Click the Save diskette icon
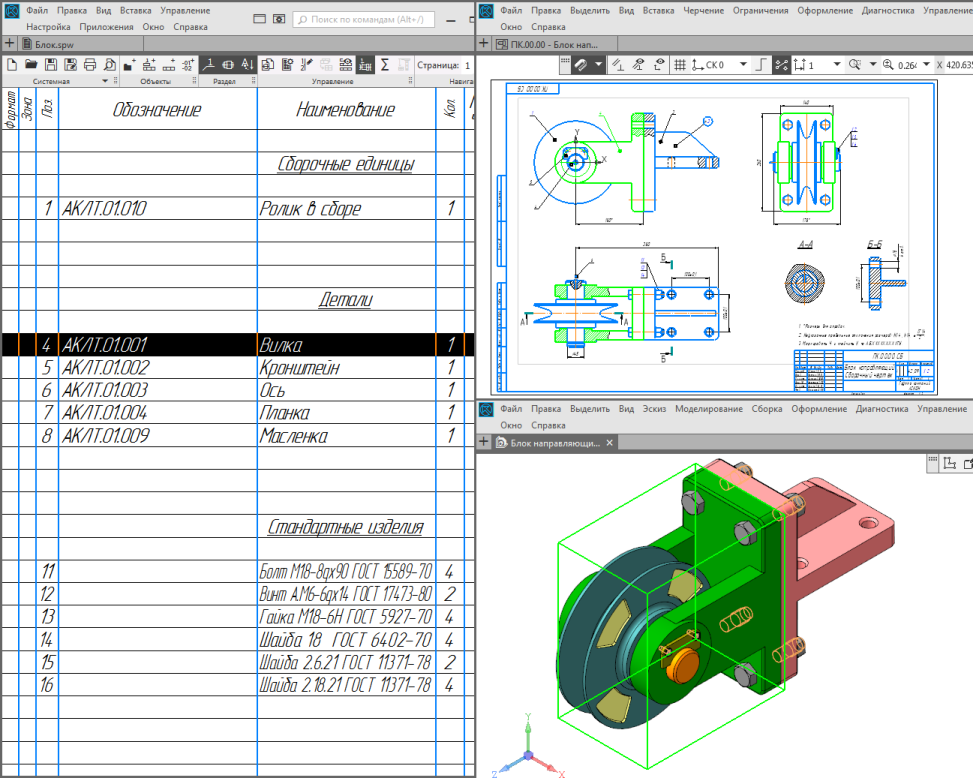This screenshot has height=778, width=973. 50,65
